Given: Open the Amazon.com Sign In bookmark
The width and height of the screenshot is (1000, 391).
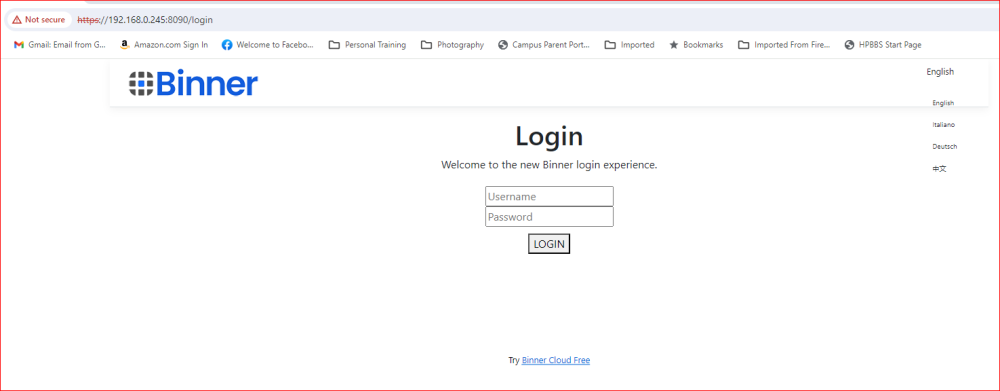Looking at the screenshot, I should 164,45.
